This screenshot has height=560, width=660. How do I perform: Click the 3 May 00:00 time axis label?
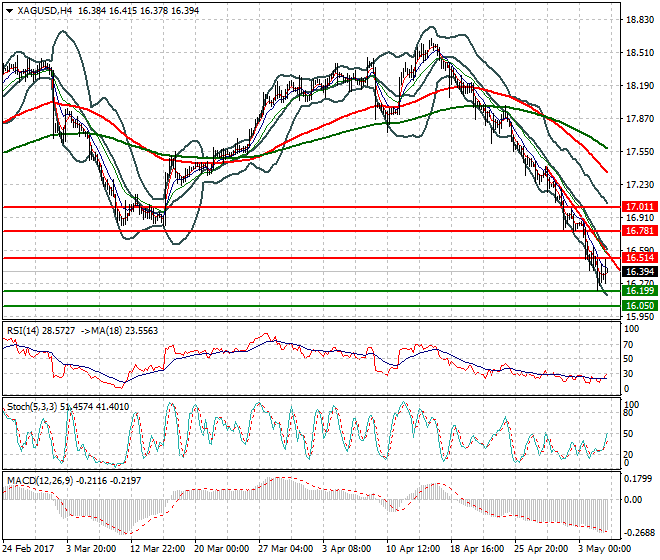click(604, 549)
